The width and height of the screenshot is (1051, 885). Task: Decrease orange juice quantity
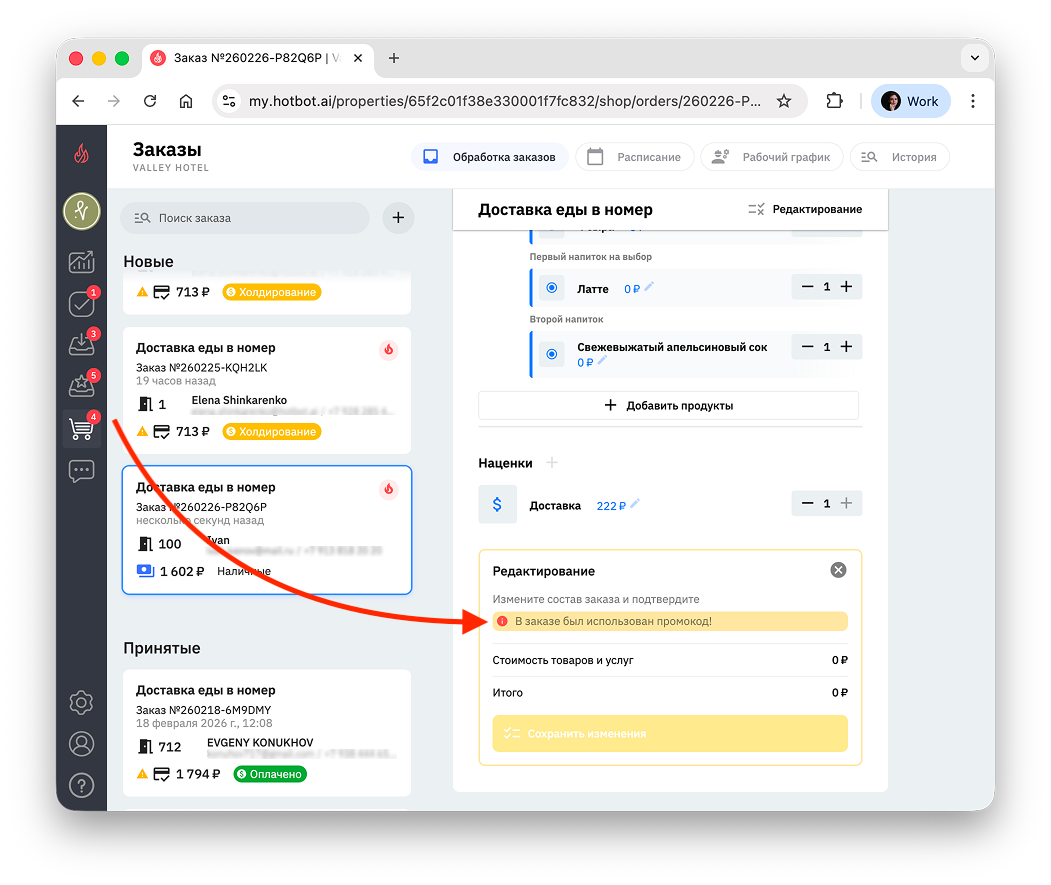click(x=808, y=347)
